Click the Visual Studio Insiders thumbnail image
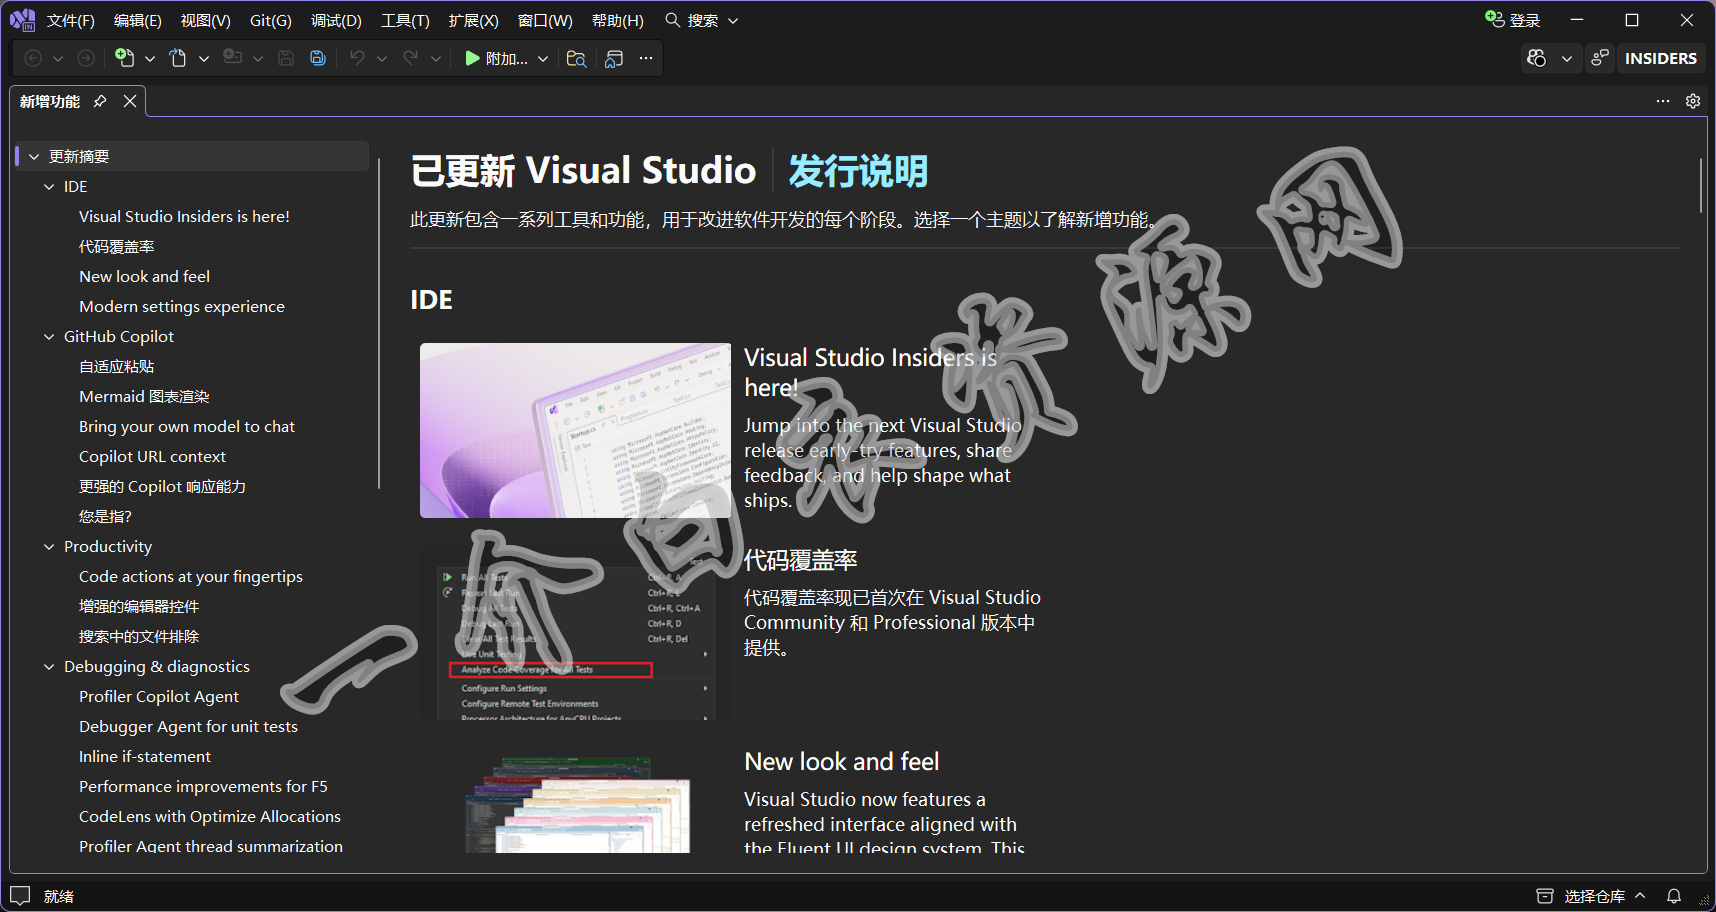 575,430
